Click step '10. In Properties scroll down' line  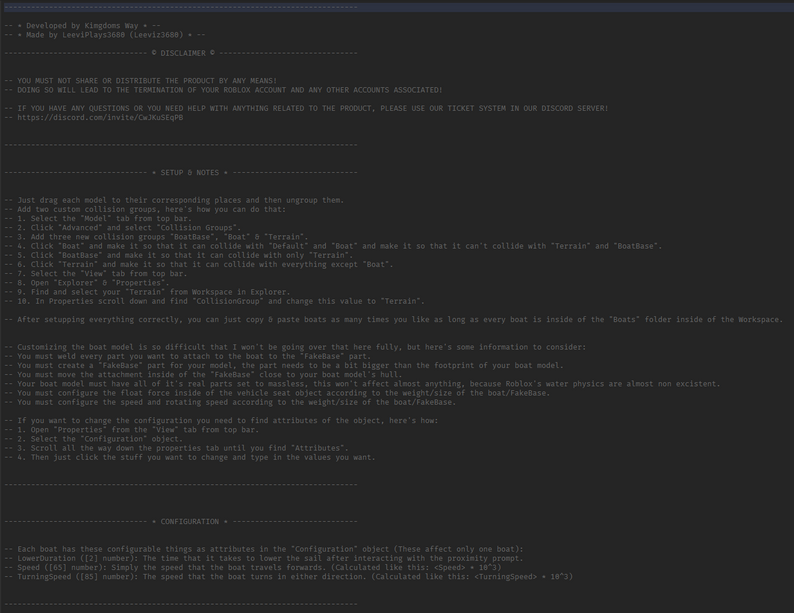(x=215, y=301)
